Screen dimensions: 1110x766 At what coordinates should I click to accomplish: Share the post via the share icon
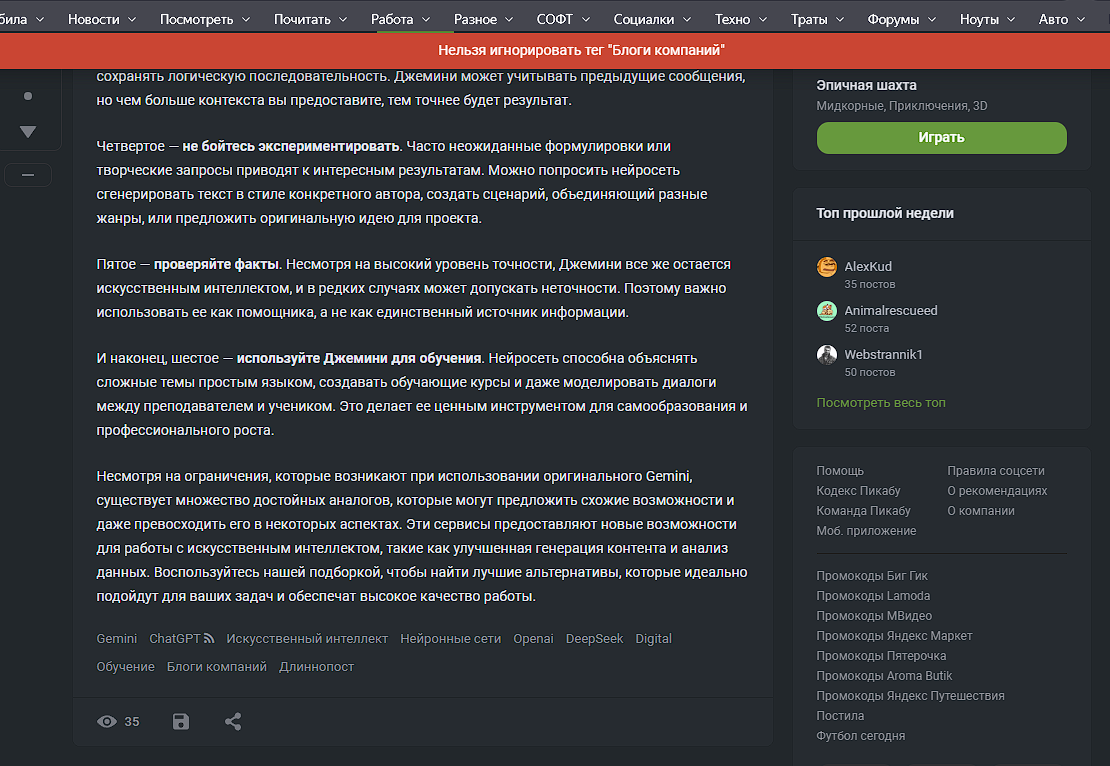point(233,721)
